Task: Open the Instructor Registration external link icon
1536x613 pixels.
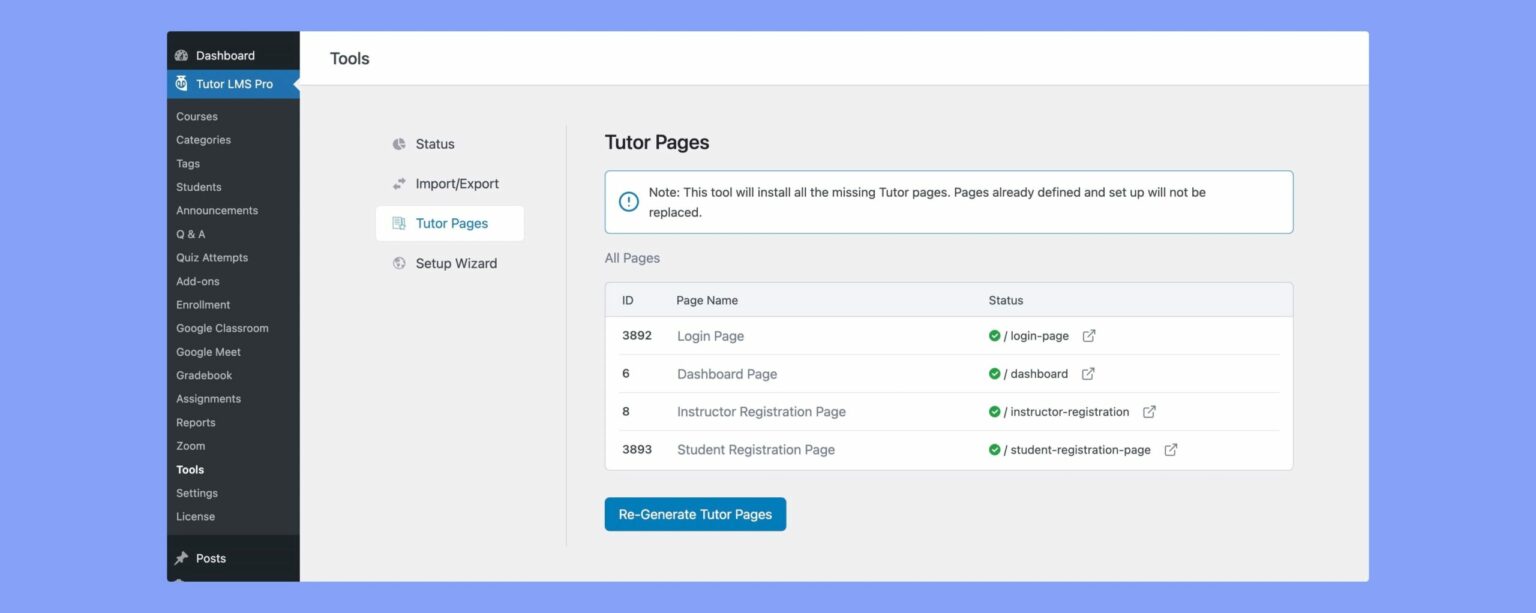Action: (x=1148, y=411)
